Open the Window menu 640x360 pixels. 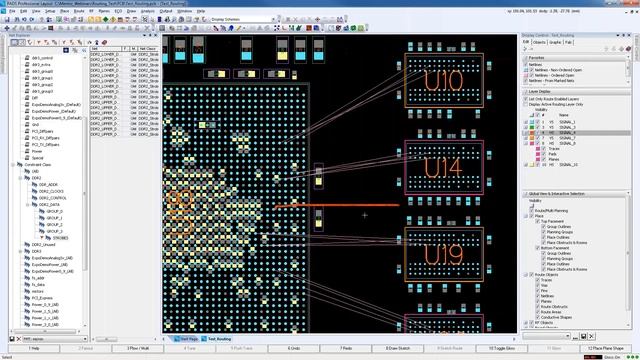pyautogui.click(x=184, y=11)
